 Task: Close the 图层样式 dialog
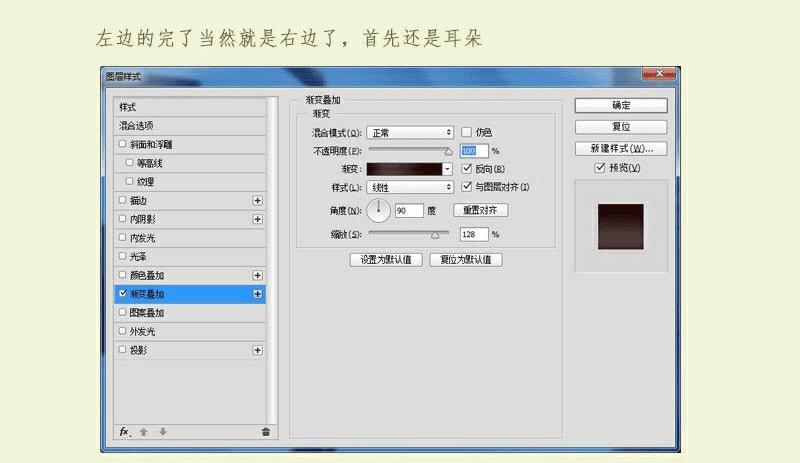[659, 74]
